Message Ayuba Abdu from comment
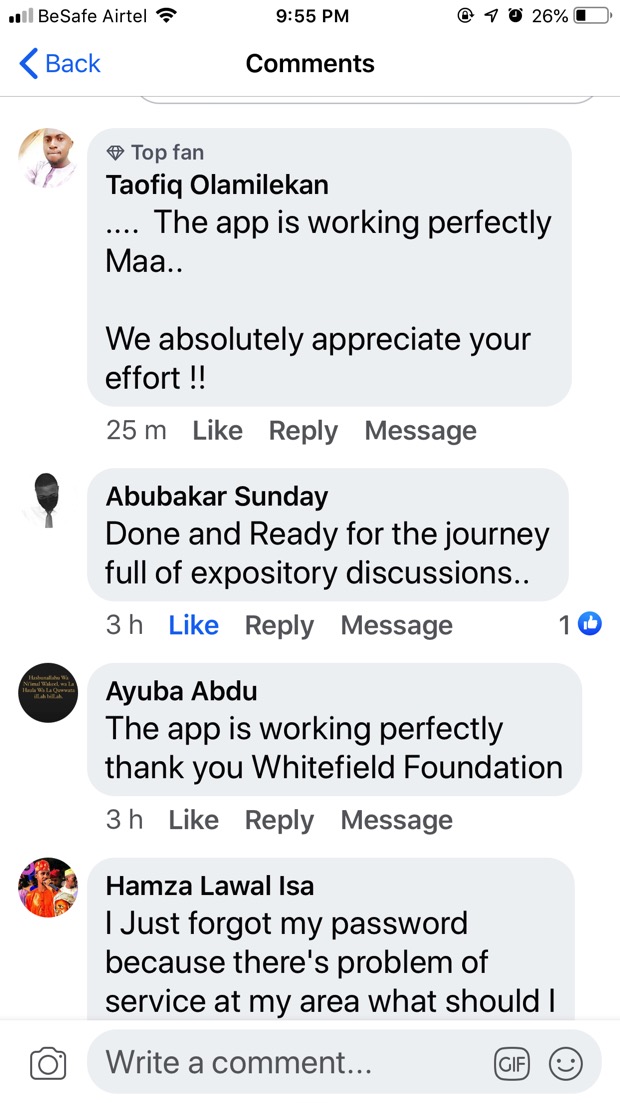 (x=397, y=820)
